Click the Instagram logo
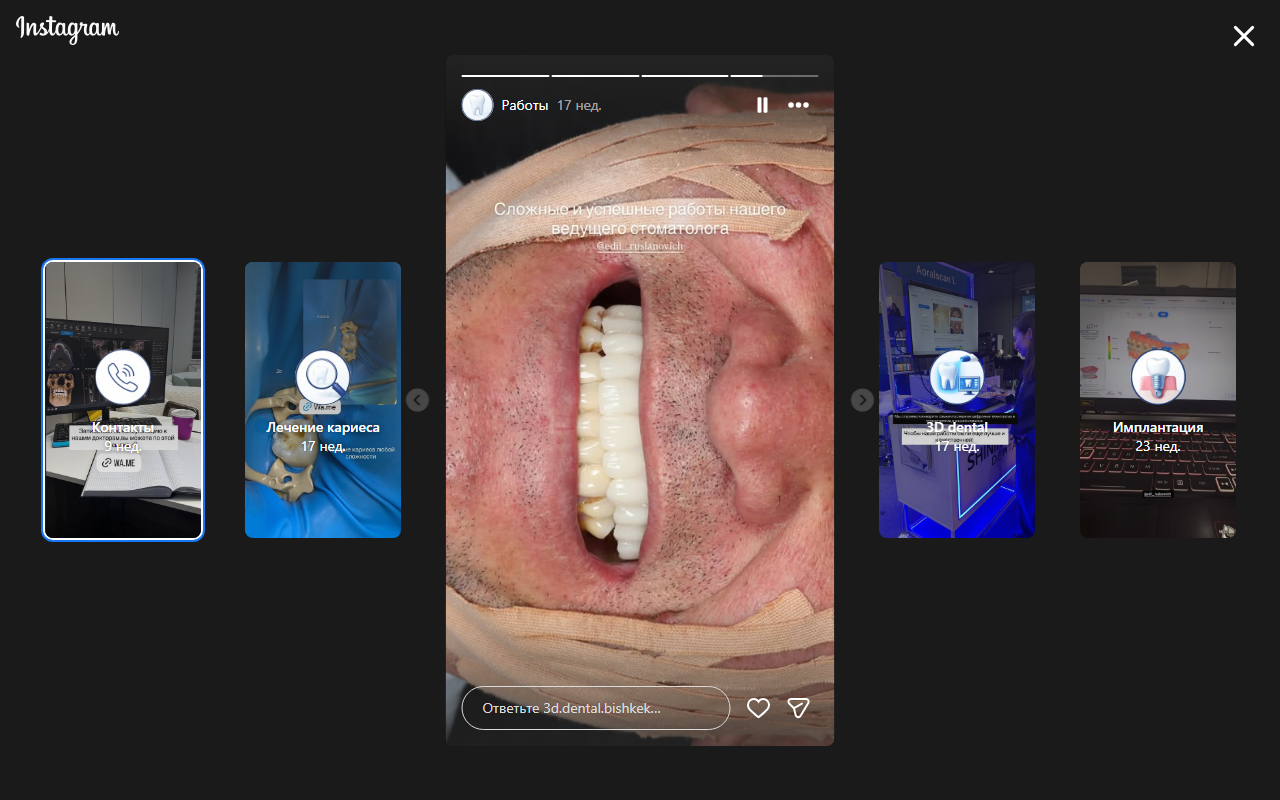1280x800 pixels. 67,29
